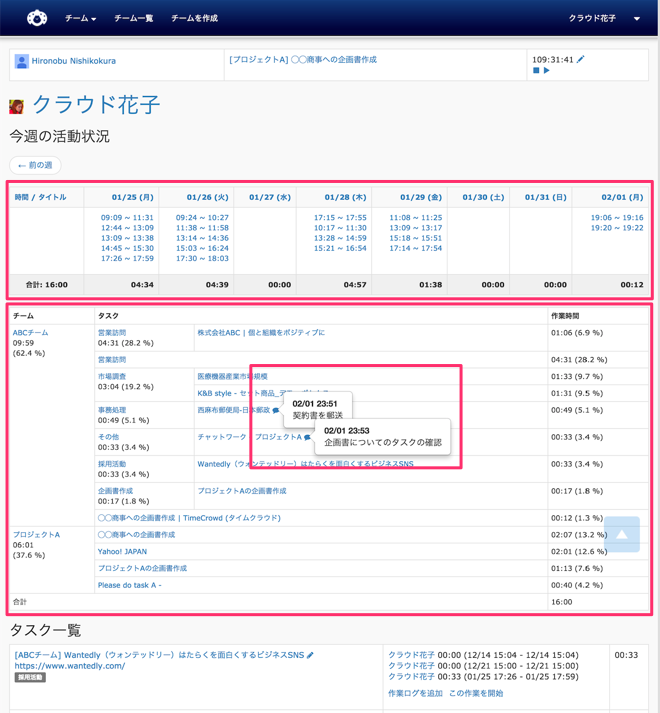Click the scroll-to-top arrow button
660x713 pixels.
coord(621,534)
